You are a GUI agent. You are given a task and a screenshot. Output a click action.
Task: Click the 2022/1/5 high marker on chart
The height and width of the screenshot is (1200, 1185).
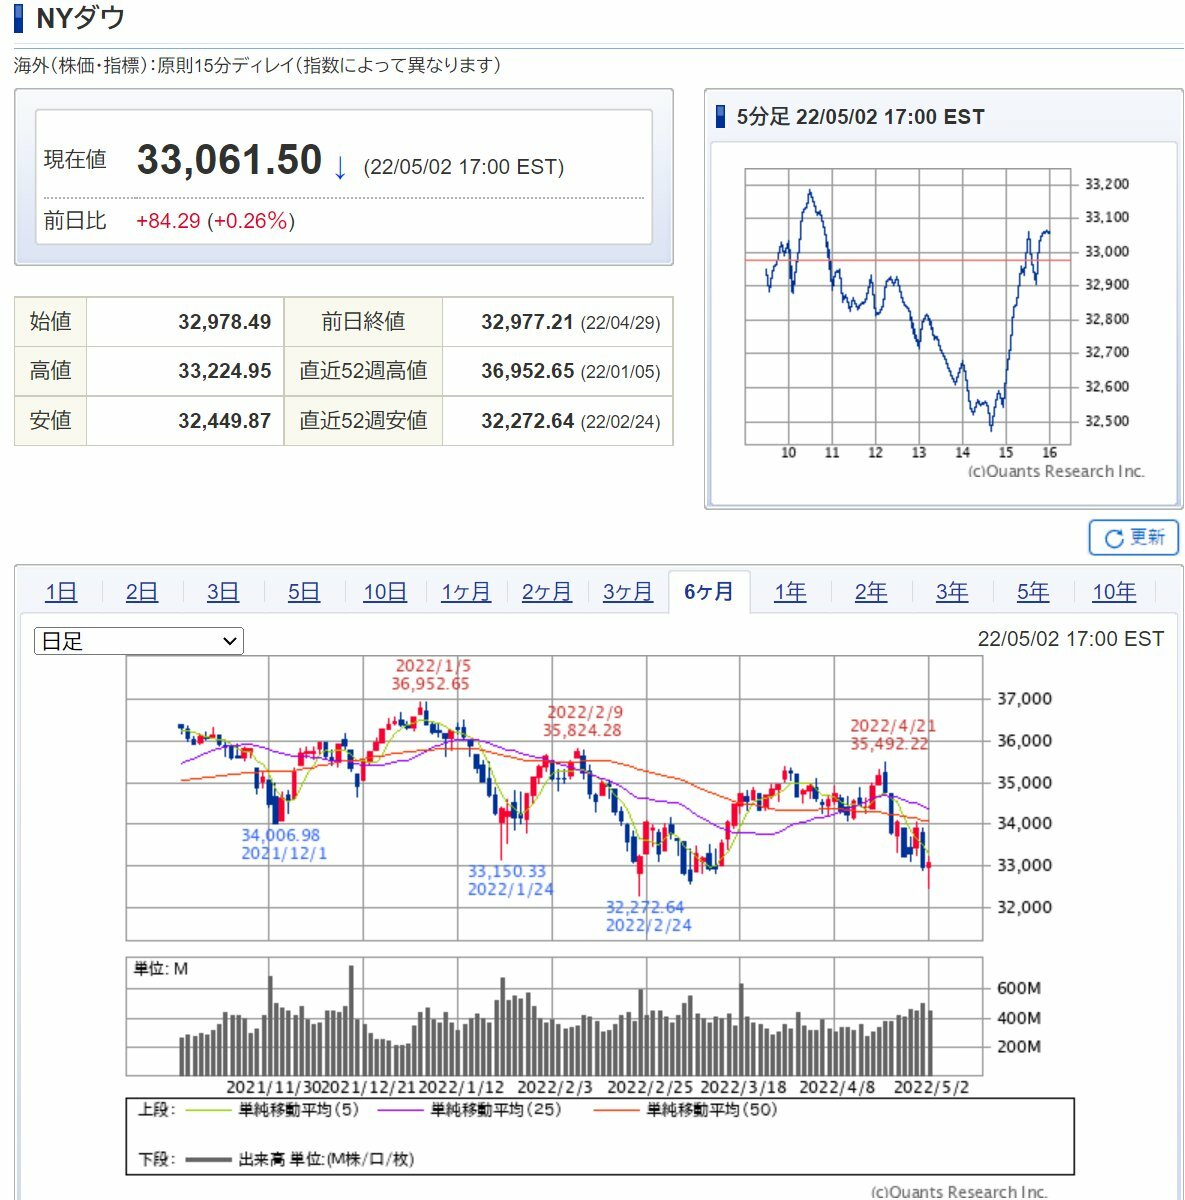click(431, 675)
